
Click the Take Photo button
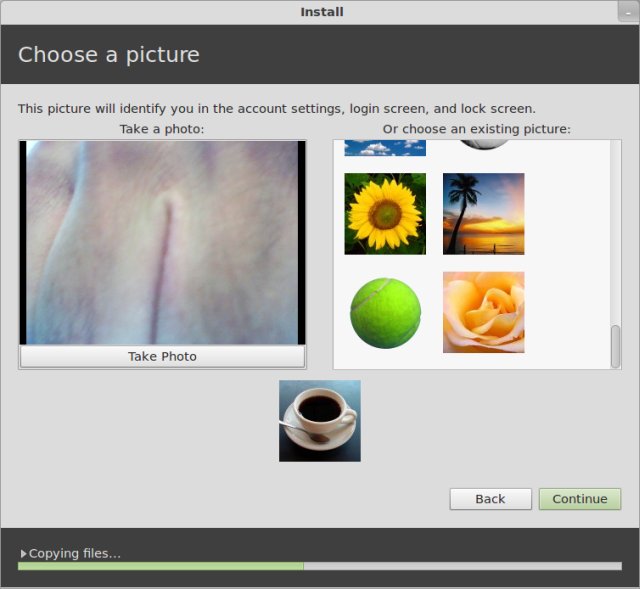(x=162, y=356)
